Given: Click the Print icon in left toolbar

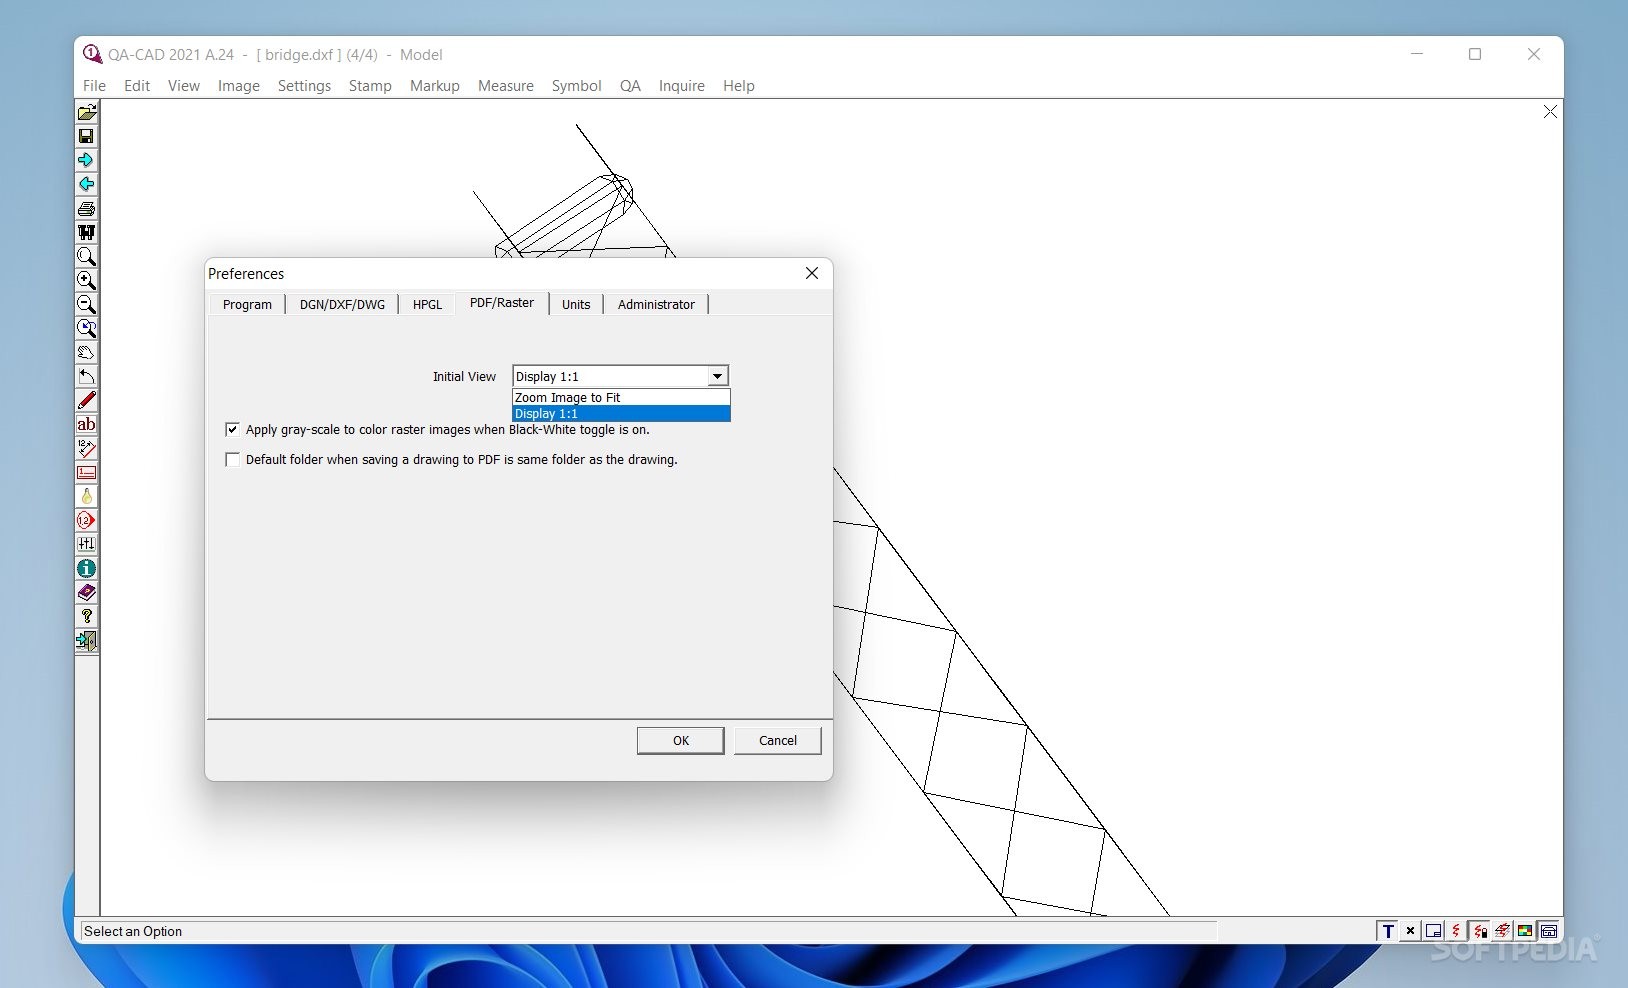Looking at the screenshot, I should tap(87, 208).
